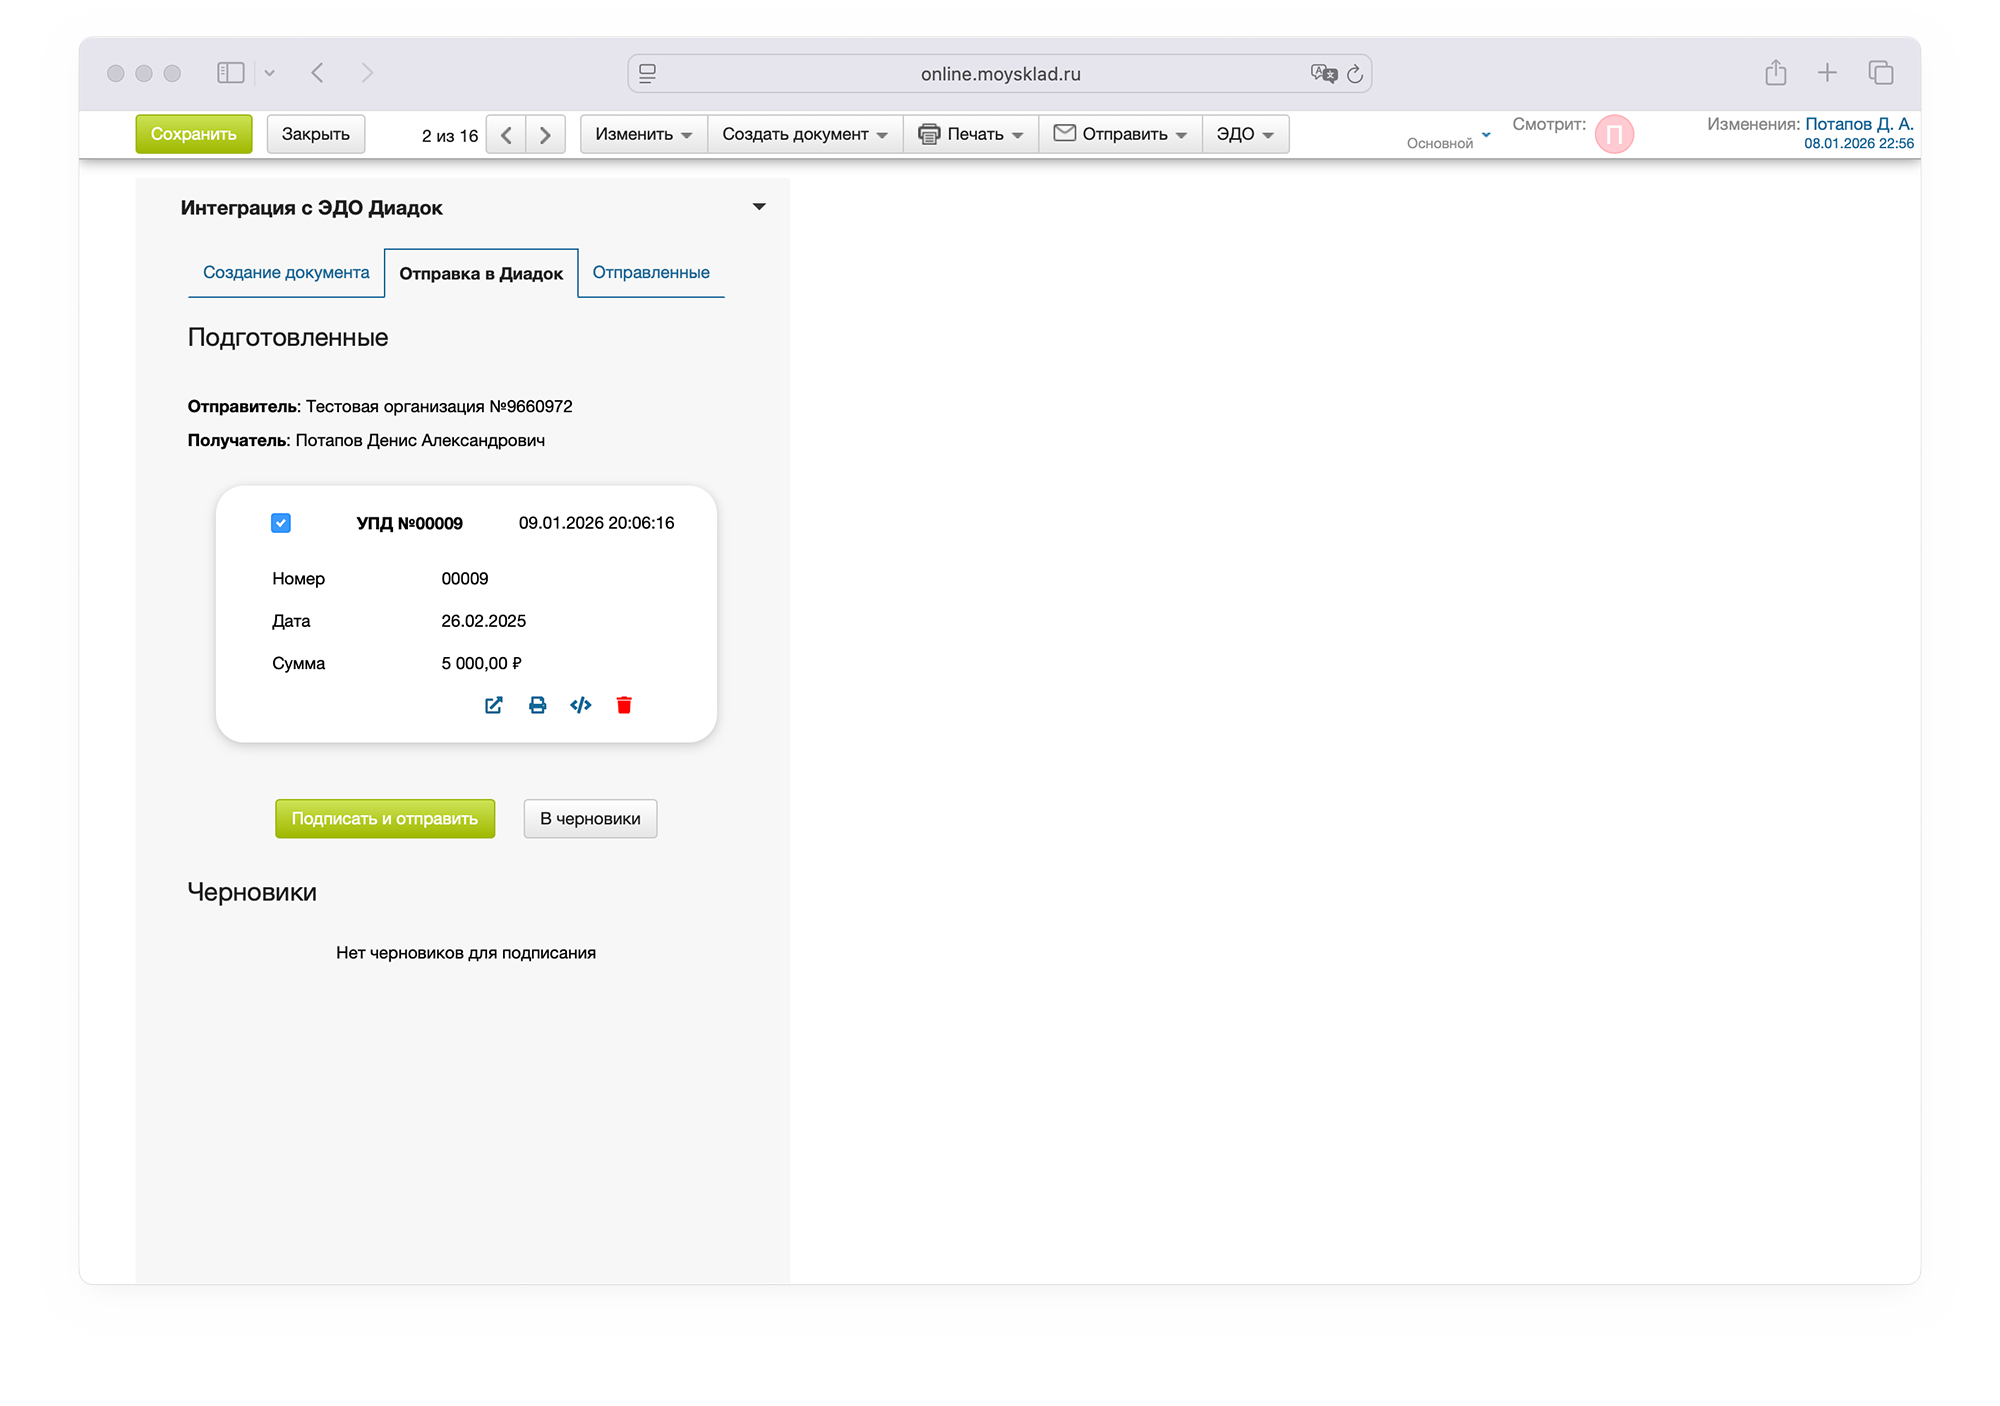Click the Подписать и отправить button
2000x1406 pixels.
[385, 818]
